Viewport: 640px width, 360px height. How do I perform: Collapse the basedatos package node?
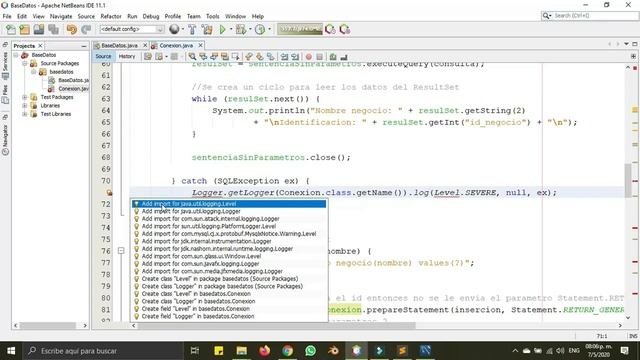(x=34, y=72)
